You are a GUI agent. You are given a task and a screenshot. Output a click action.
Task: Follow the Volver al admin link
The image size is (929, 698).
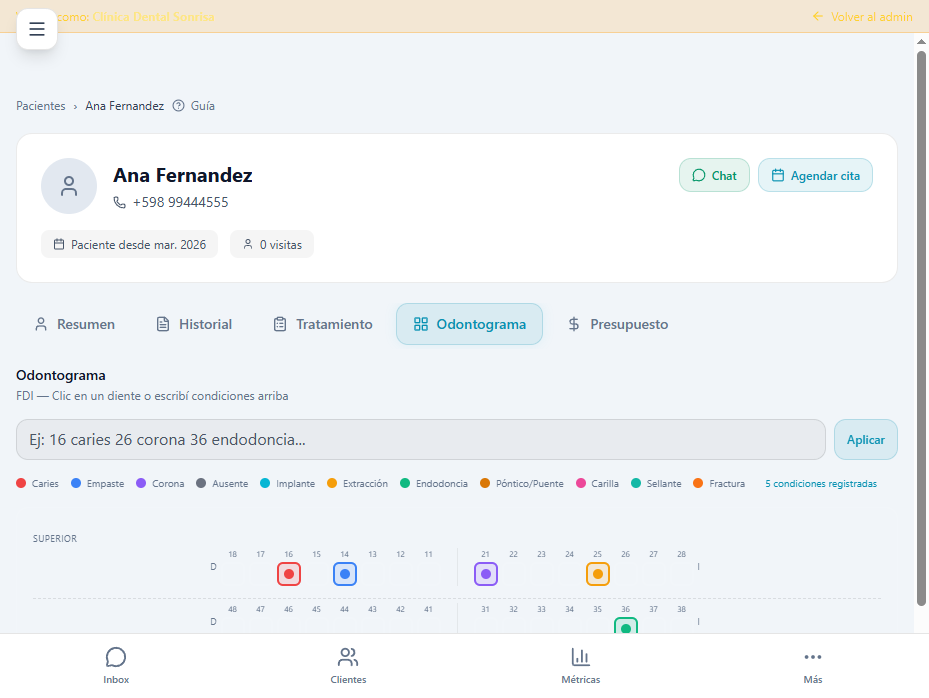tap(862, 16)
